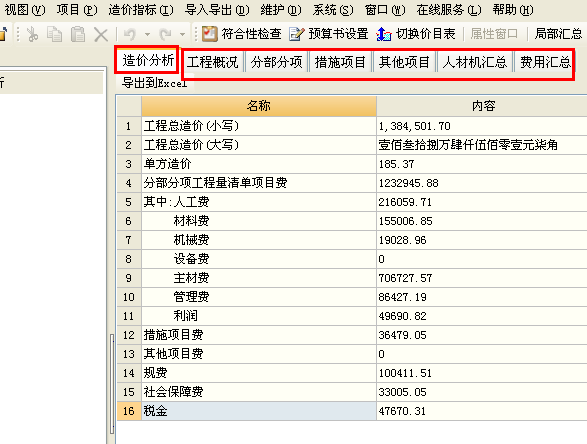Open the 维护(D) menu

[281, 10]
